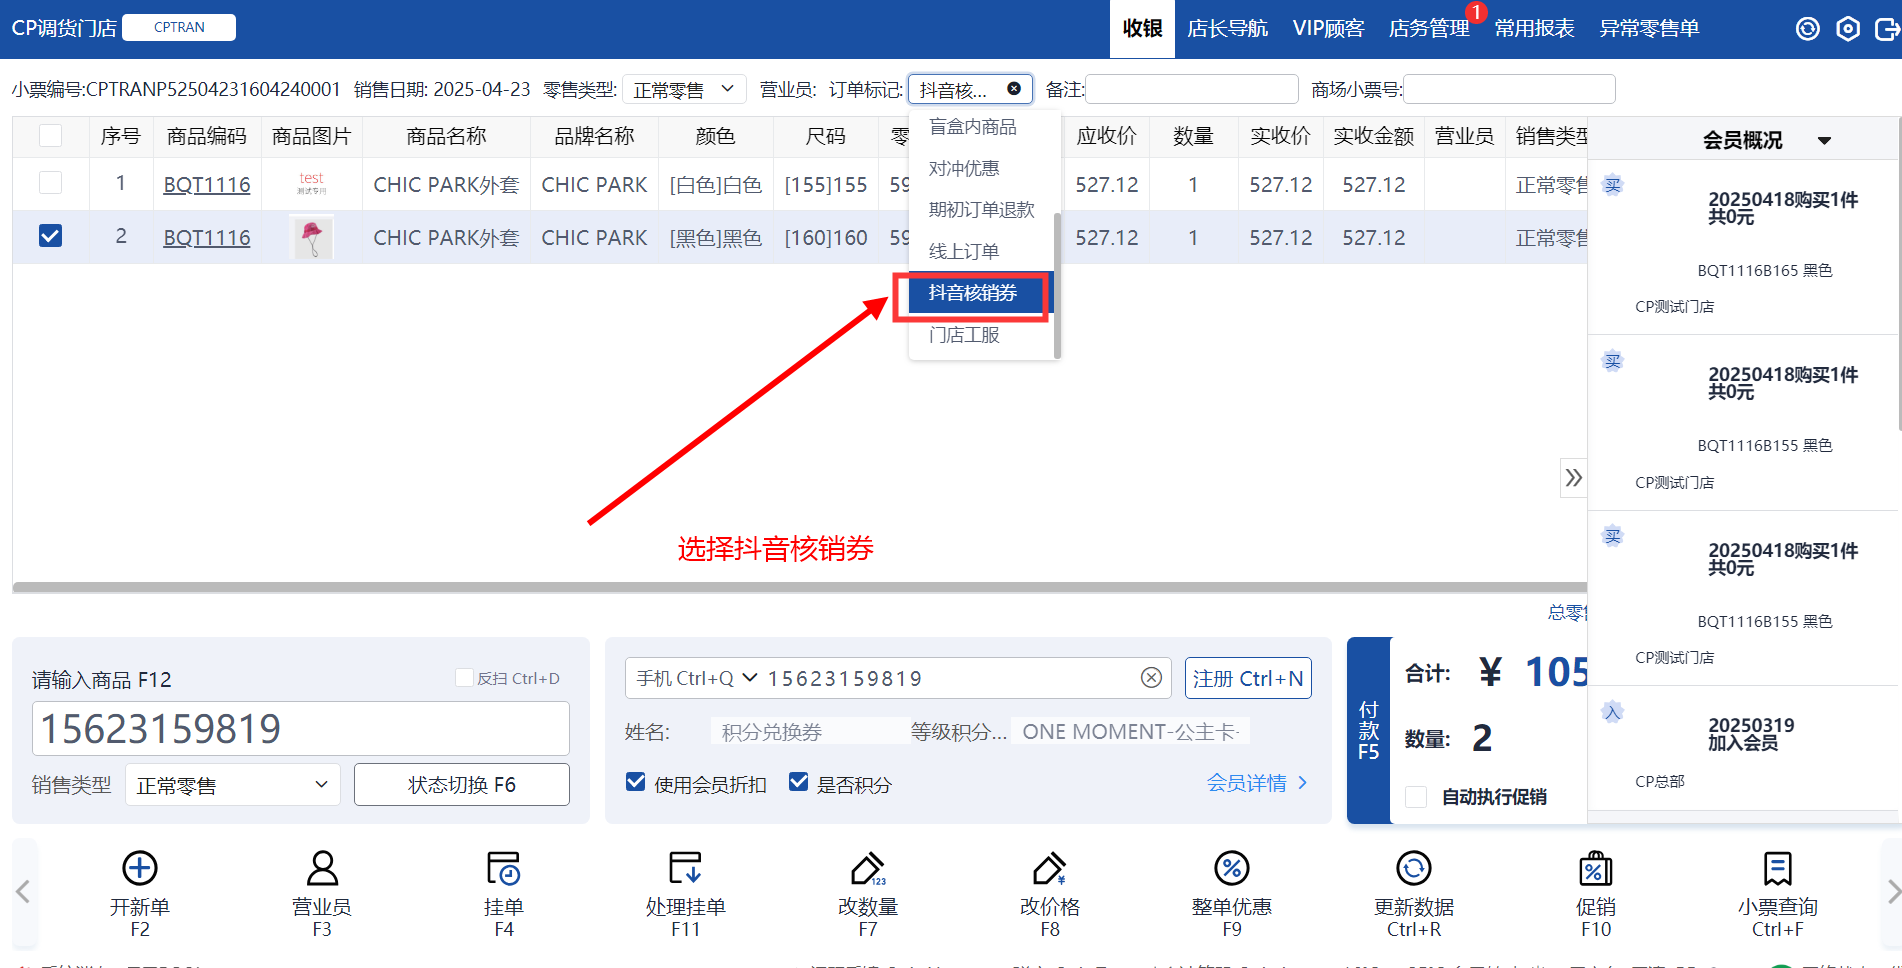This screenshot has width=1902, height=968.
Task: Open 处理挂单 F11 icon
Action: [x=685, y=868]
